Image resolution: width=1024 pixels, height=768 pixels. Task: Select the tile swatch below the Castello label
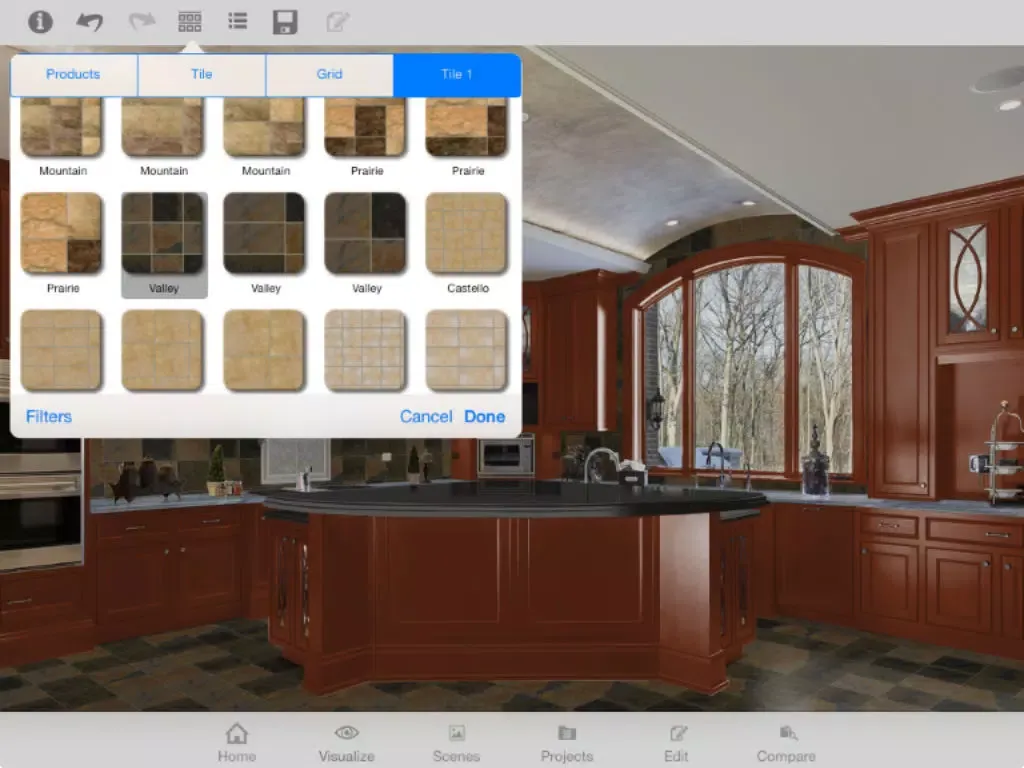[466, 351]
